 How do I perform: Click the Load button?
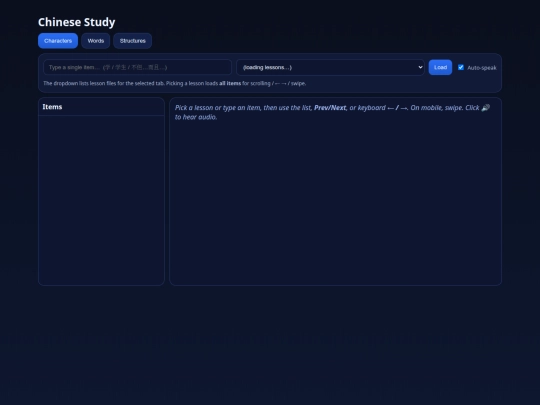point(440,67)
